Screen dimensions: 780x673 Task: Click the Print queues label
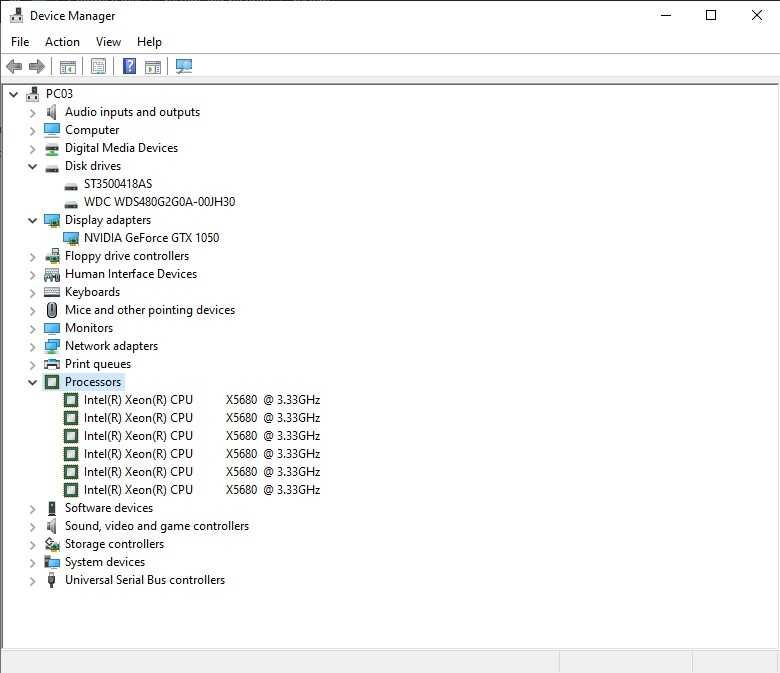point(98,364)
